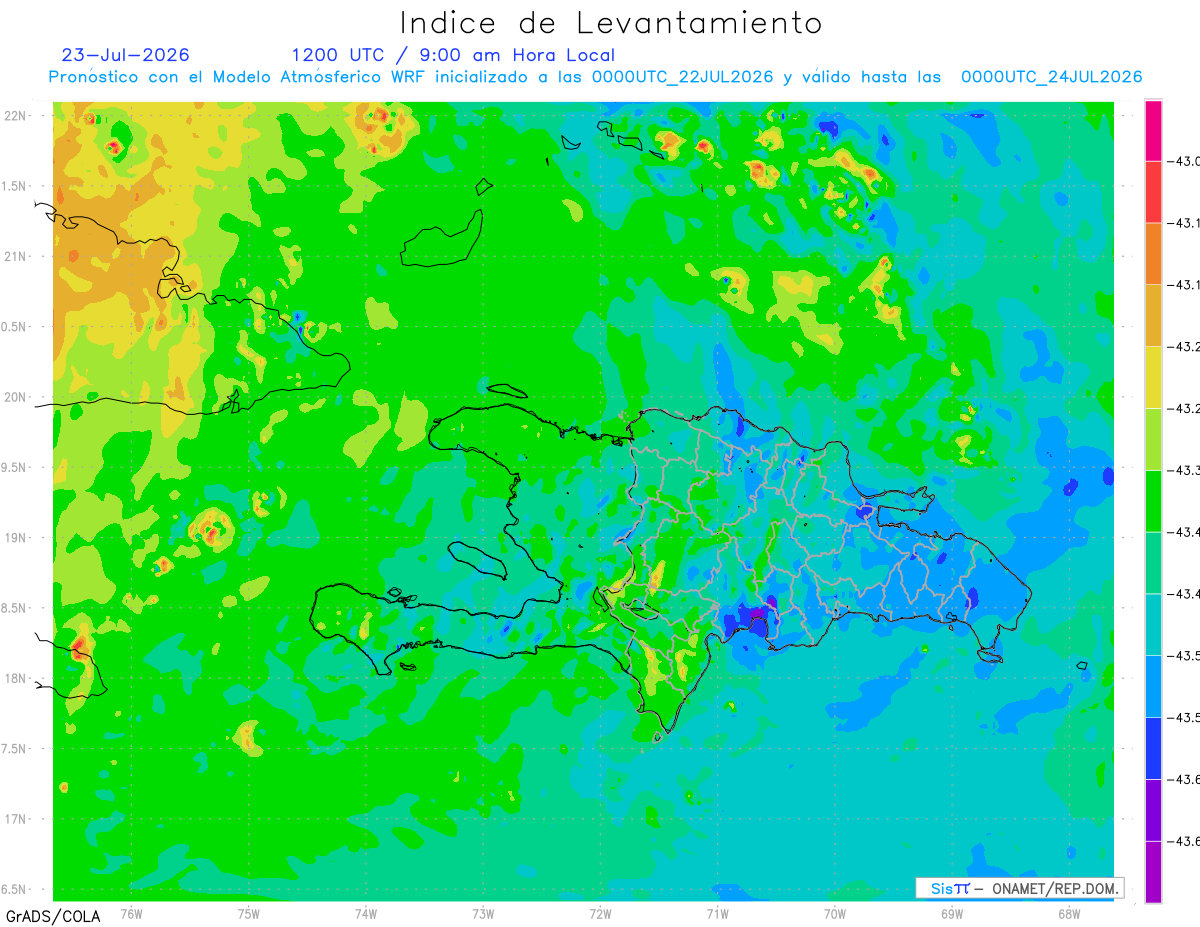The image size is (1200, 927).
Task: Click the amber-gold swatch in the legend
Action: point(1153,315)
